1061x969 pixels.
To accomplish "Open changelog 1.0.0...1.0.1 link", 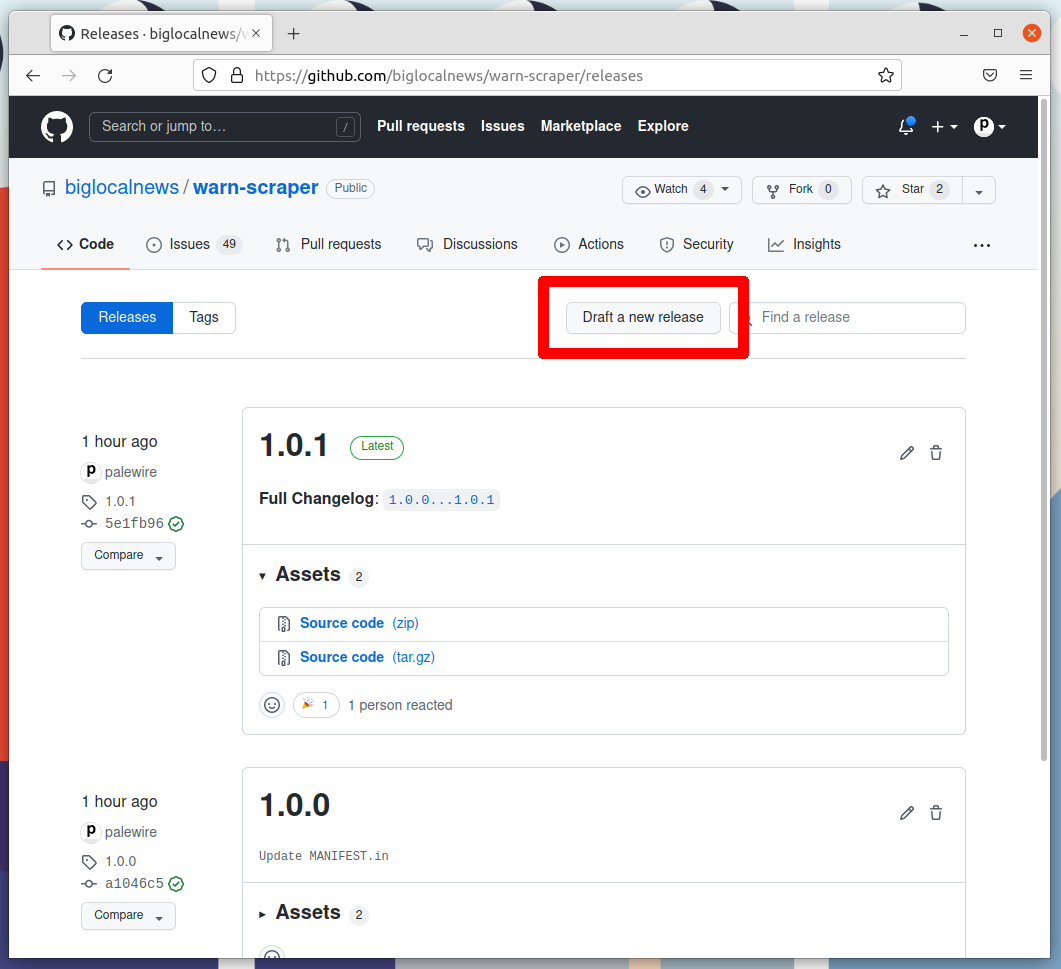I will (441, 500).
